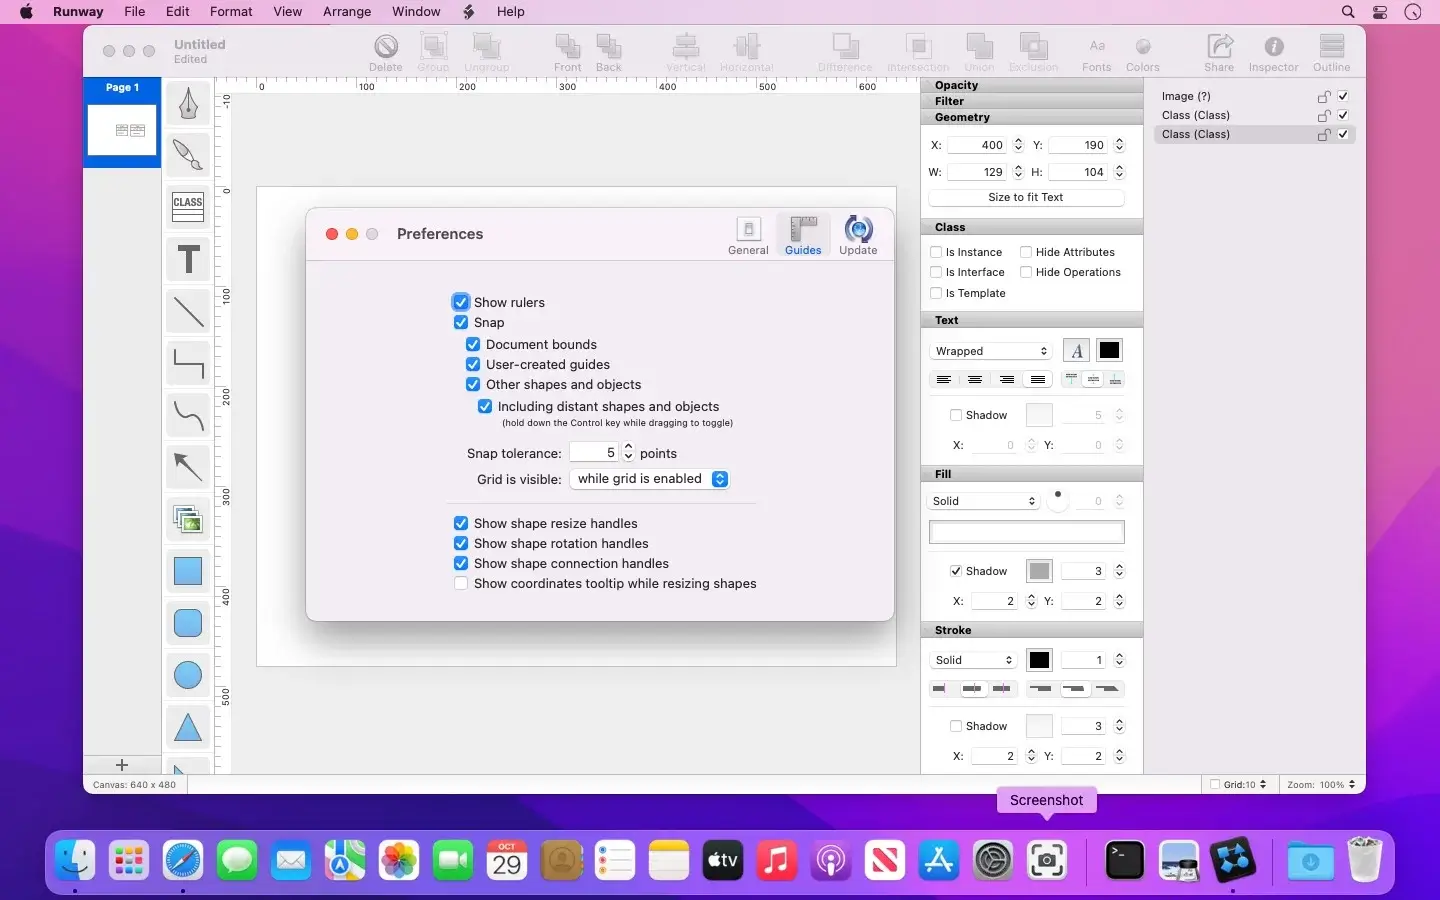Screen dimensions: 1440x900
Task: Choose the Text tool
Action: (188, 259)
